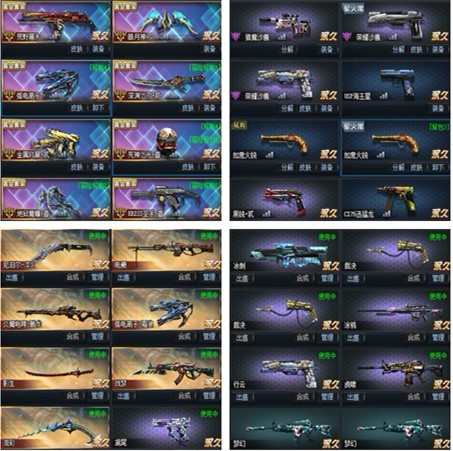Viewport: 453px width, 451px height.
Task: Click the 黄金套装 tag on the gold pistol card
Action: (x=14, y=124)
